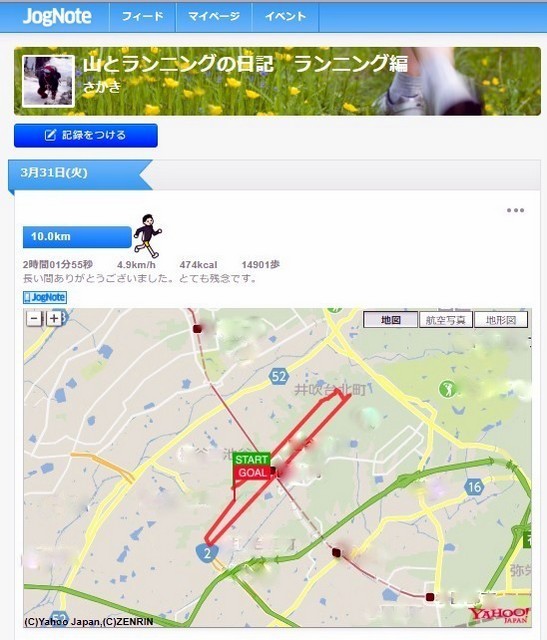The width and height of the screenshot is (547, 640).
Task: Click the green START flag marker
Action: (251, 459)
